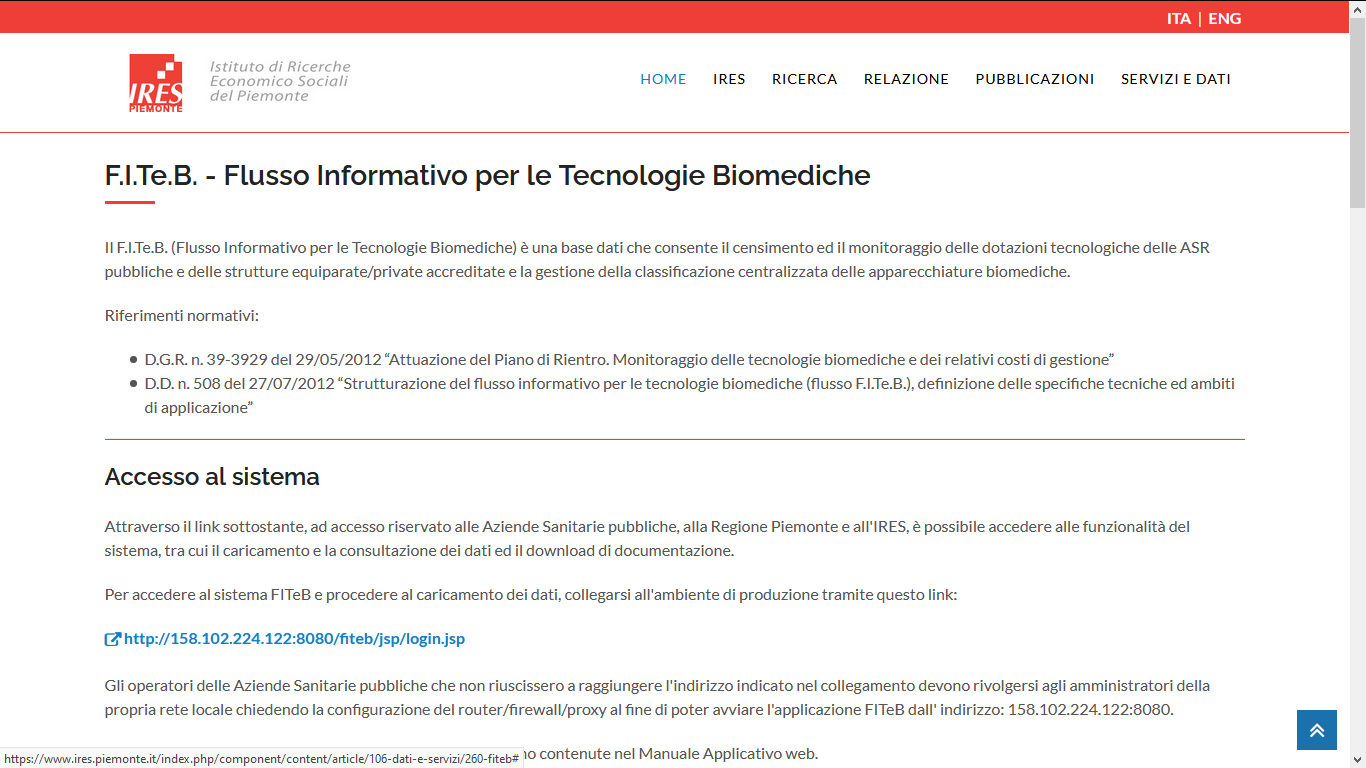Click the 'Manuale Applicativo web' text
This screenshot has width=1366, height=768.
click(x=728, y=753)
